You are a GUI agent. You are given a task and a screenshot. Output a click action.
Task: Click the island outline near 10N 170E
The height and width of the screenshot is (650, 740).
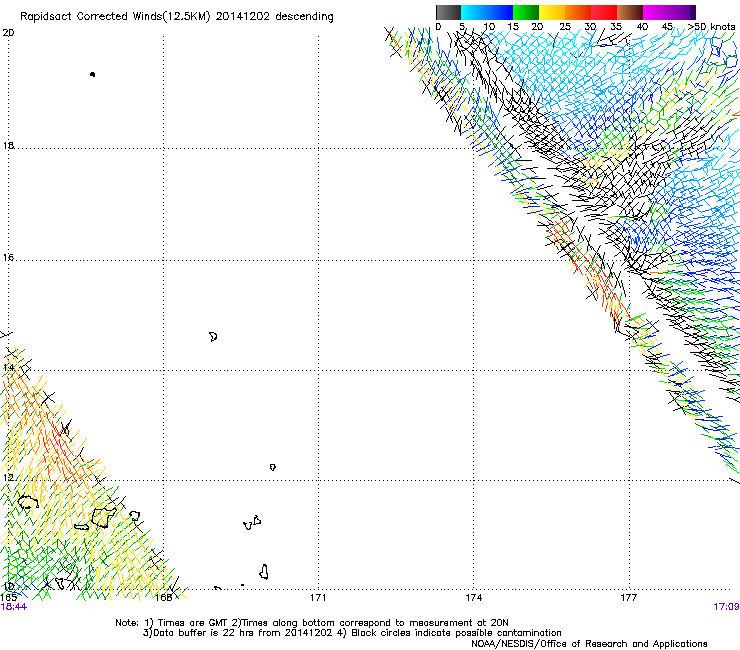click(264, 572)
